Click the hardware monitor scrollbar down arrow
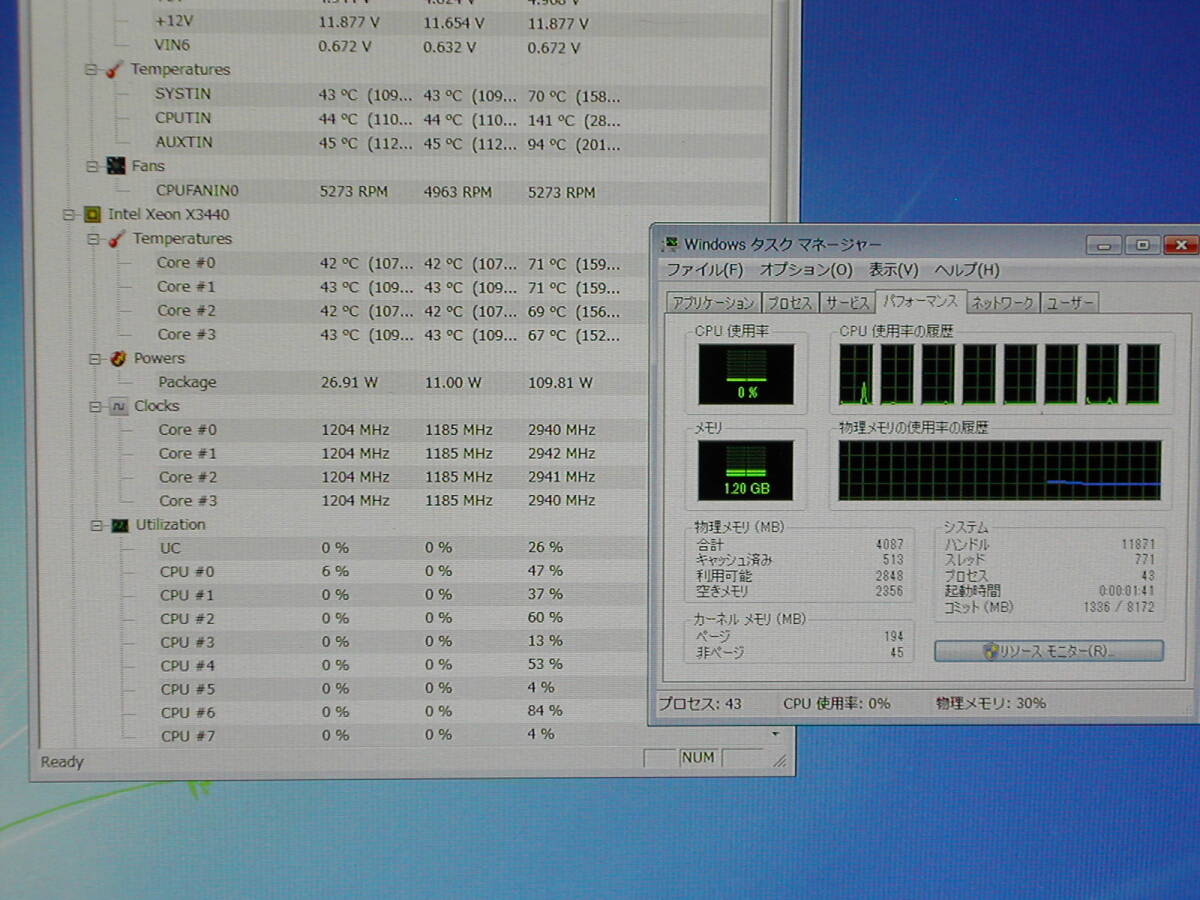The width and height of the screenshot is (1200, 900). tap(775, 734)
